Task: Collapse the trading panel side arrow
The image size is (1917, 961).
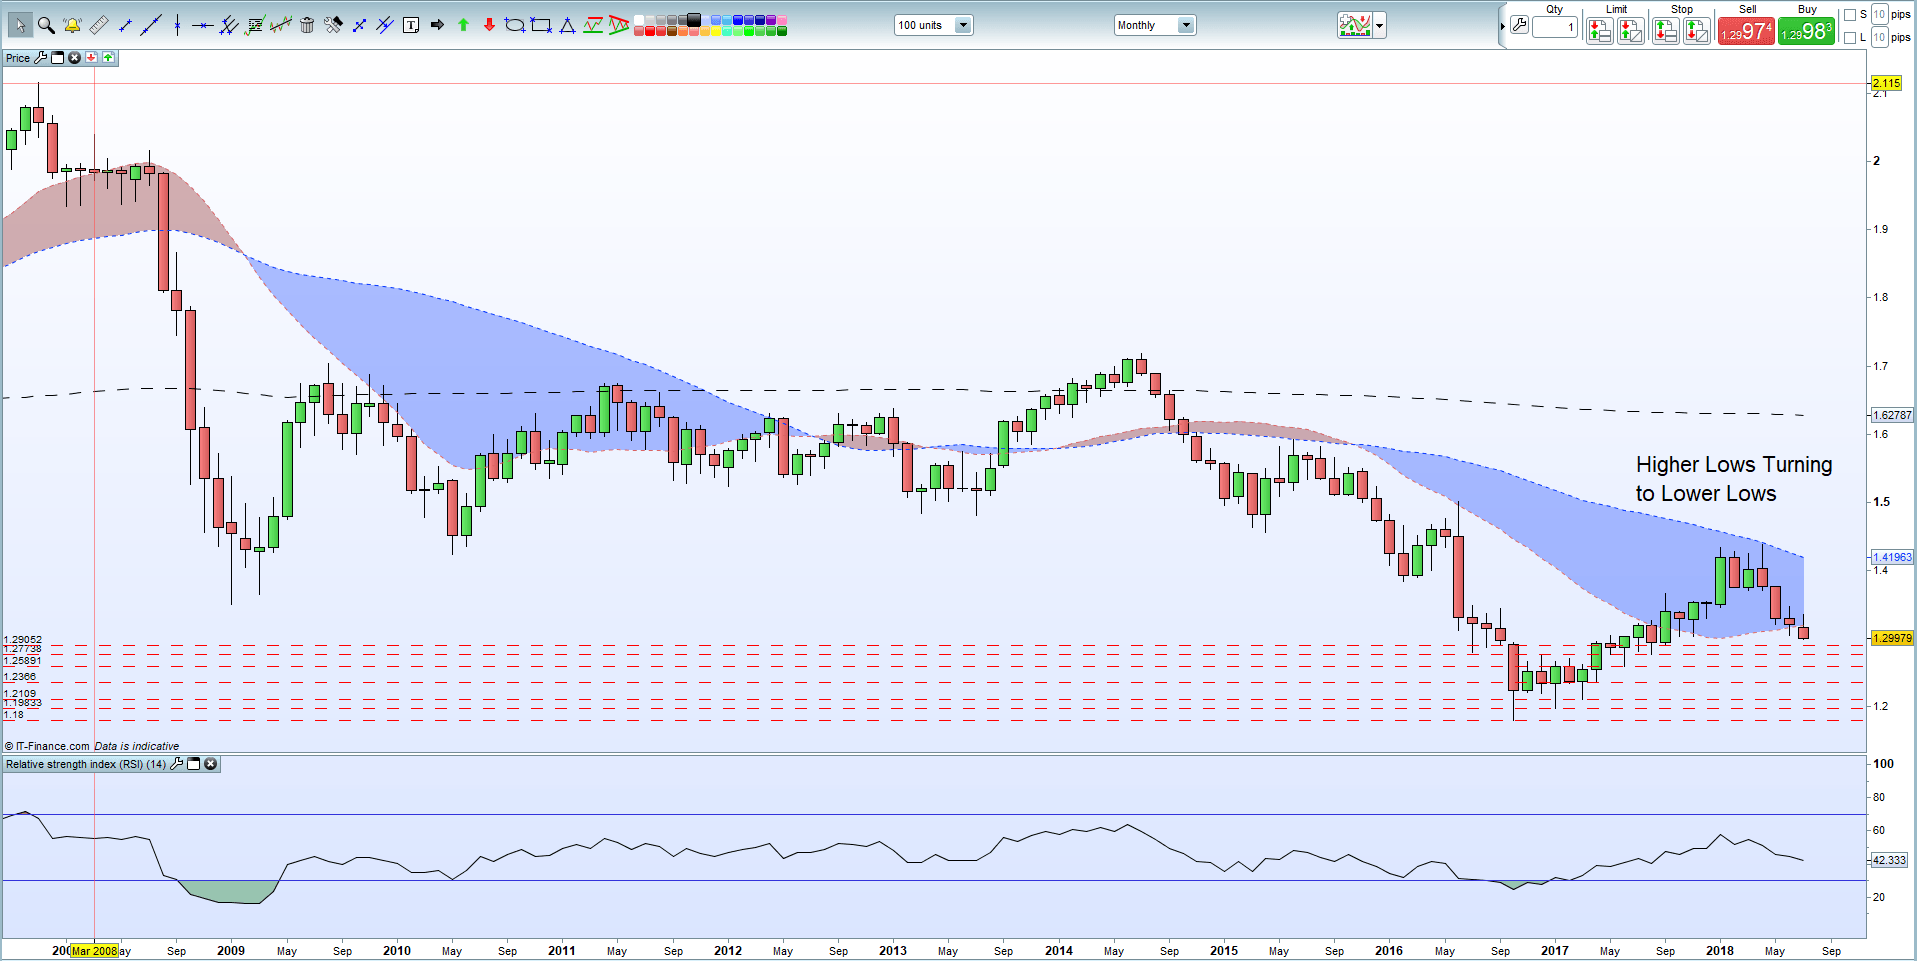Action: 1502,26
